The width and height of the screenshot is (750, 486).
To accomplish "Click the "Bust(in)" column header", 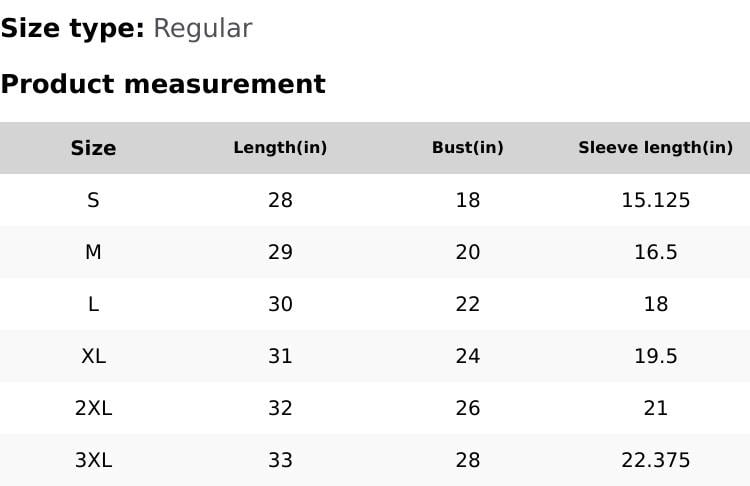I will (467, 148).
